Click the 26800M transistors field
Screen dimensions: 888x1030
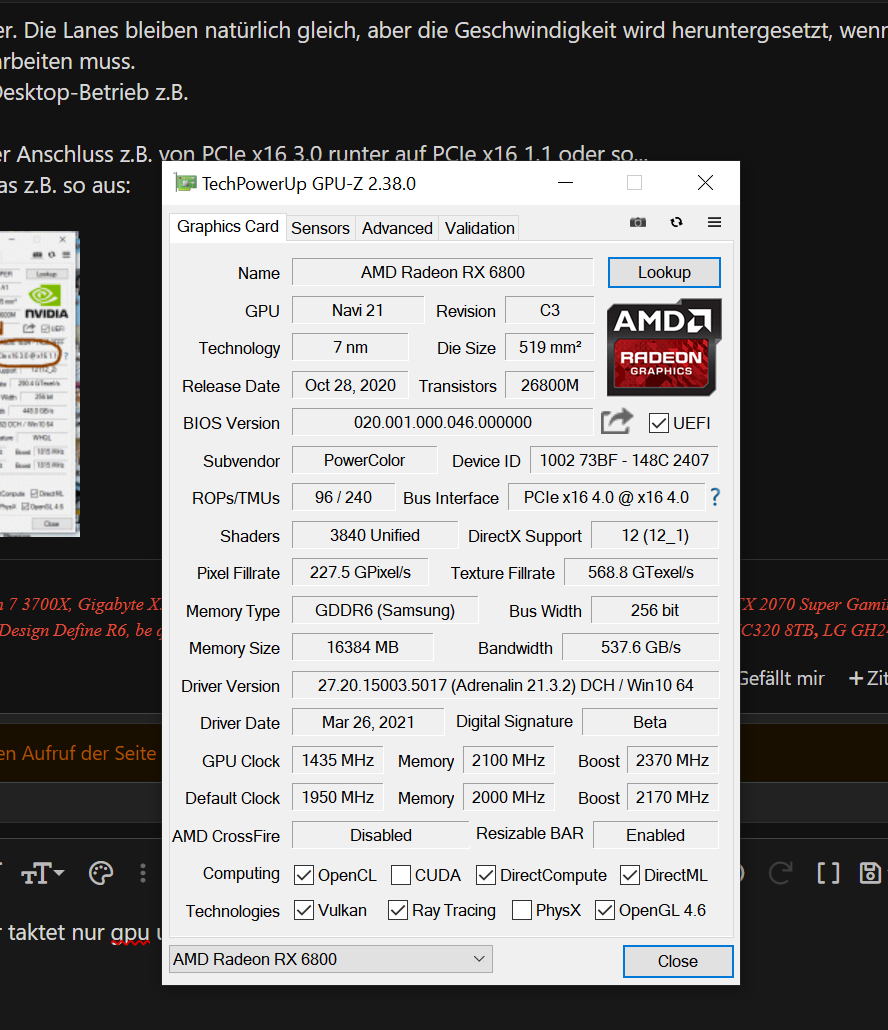(550, 385)
